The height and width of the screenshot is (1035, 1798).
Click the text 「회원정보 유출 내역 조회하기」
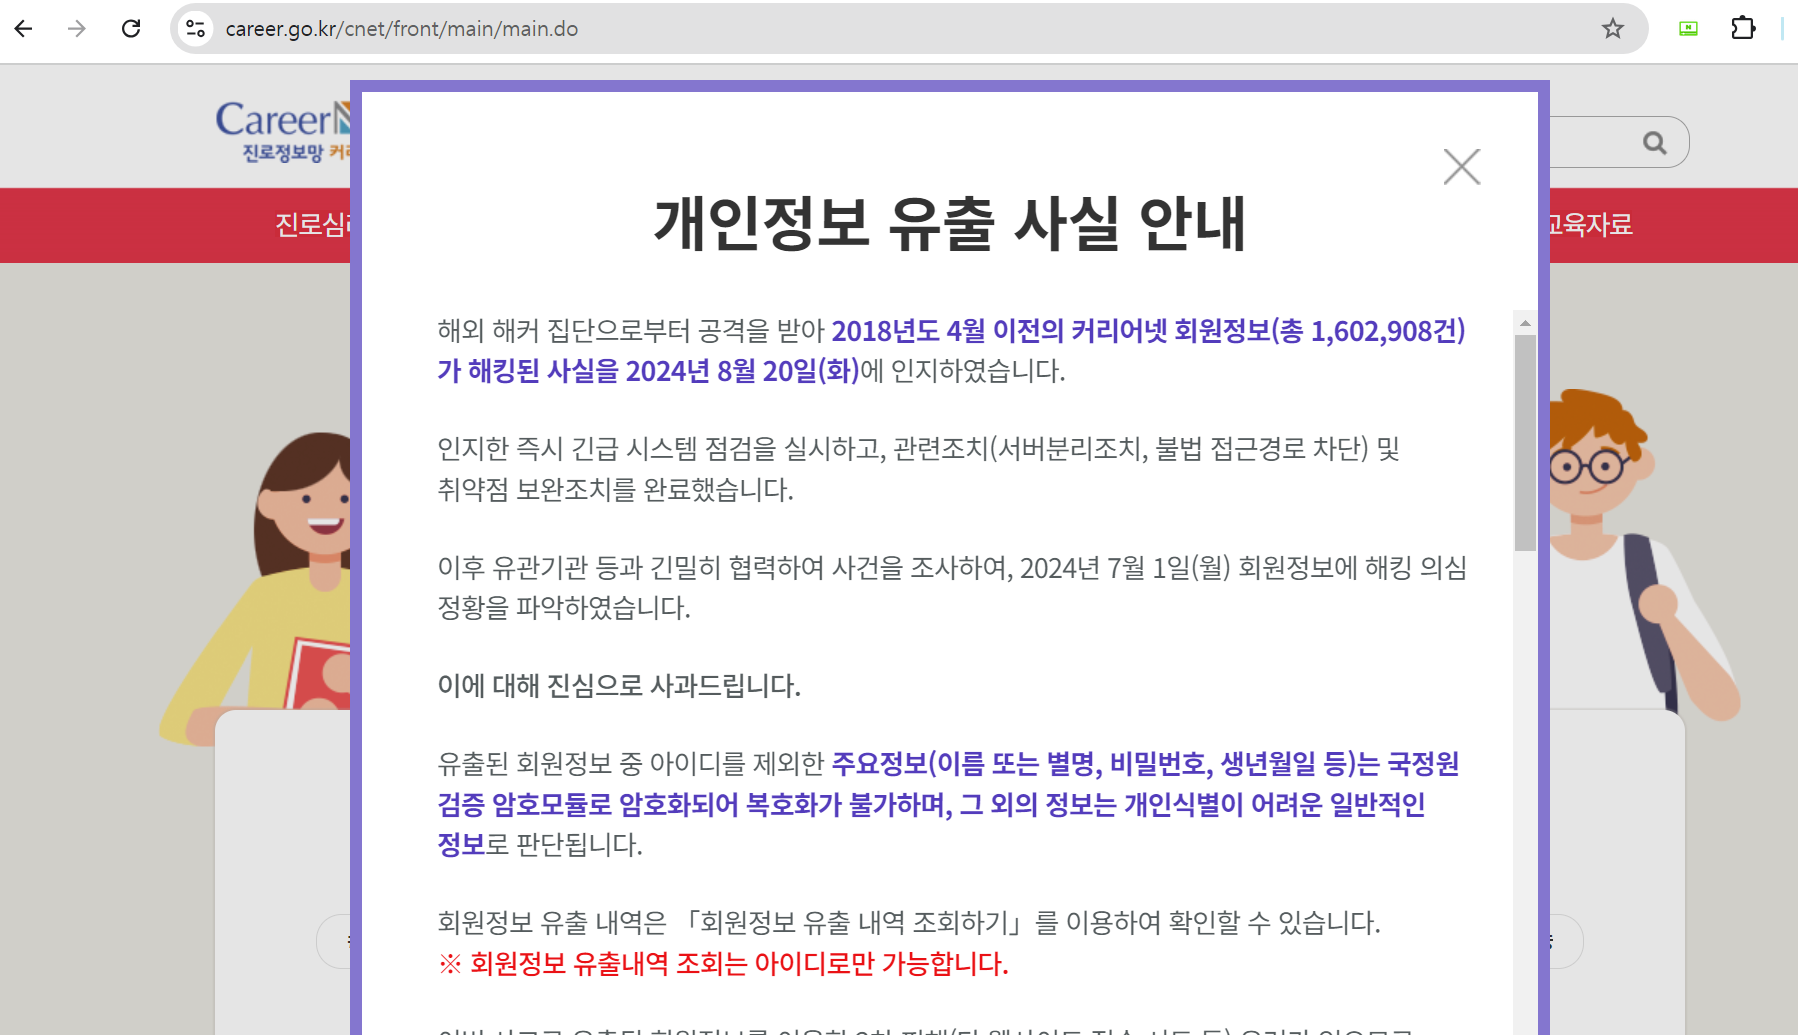853,922
